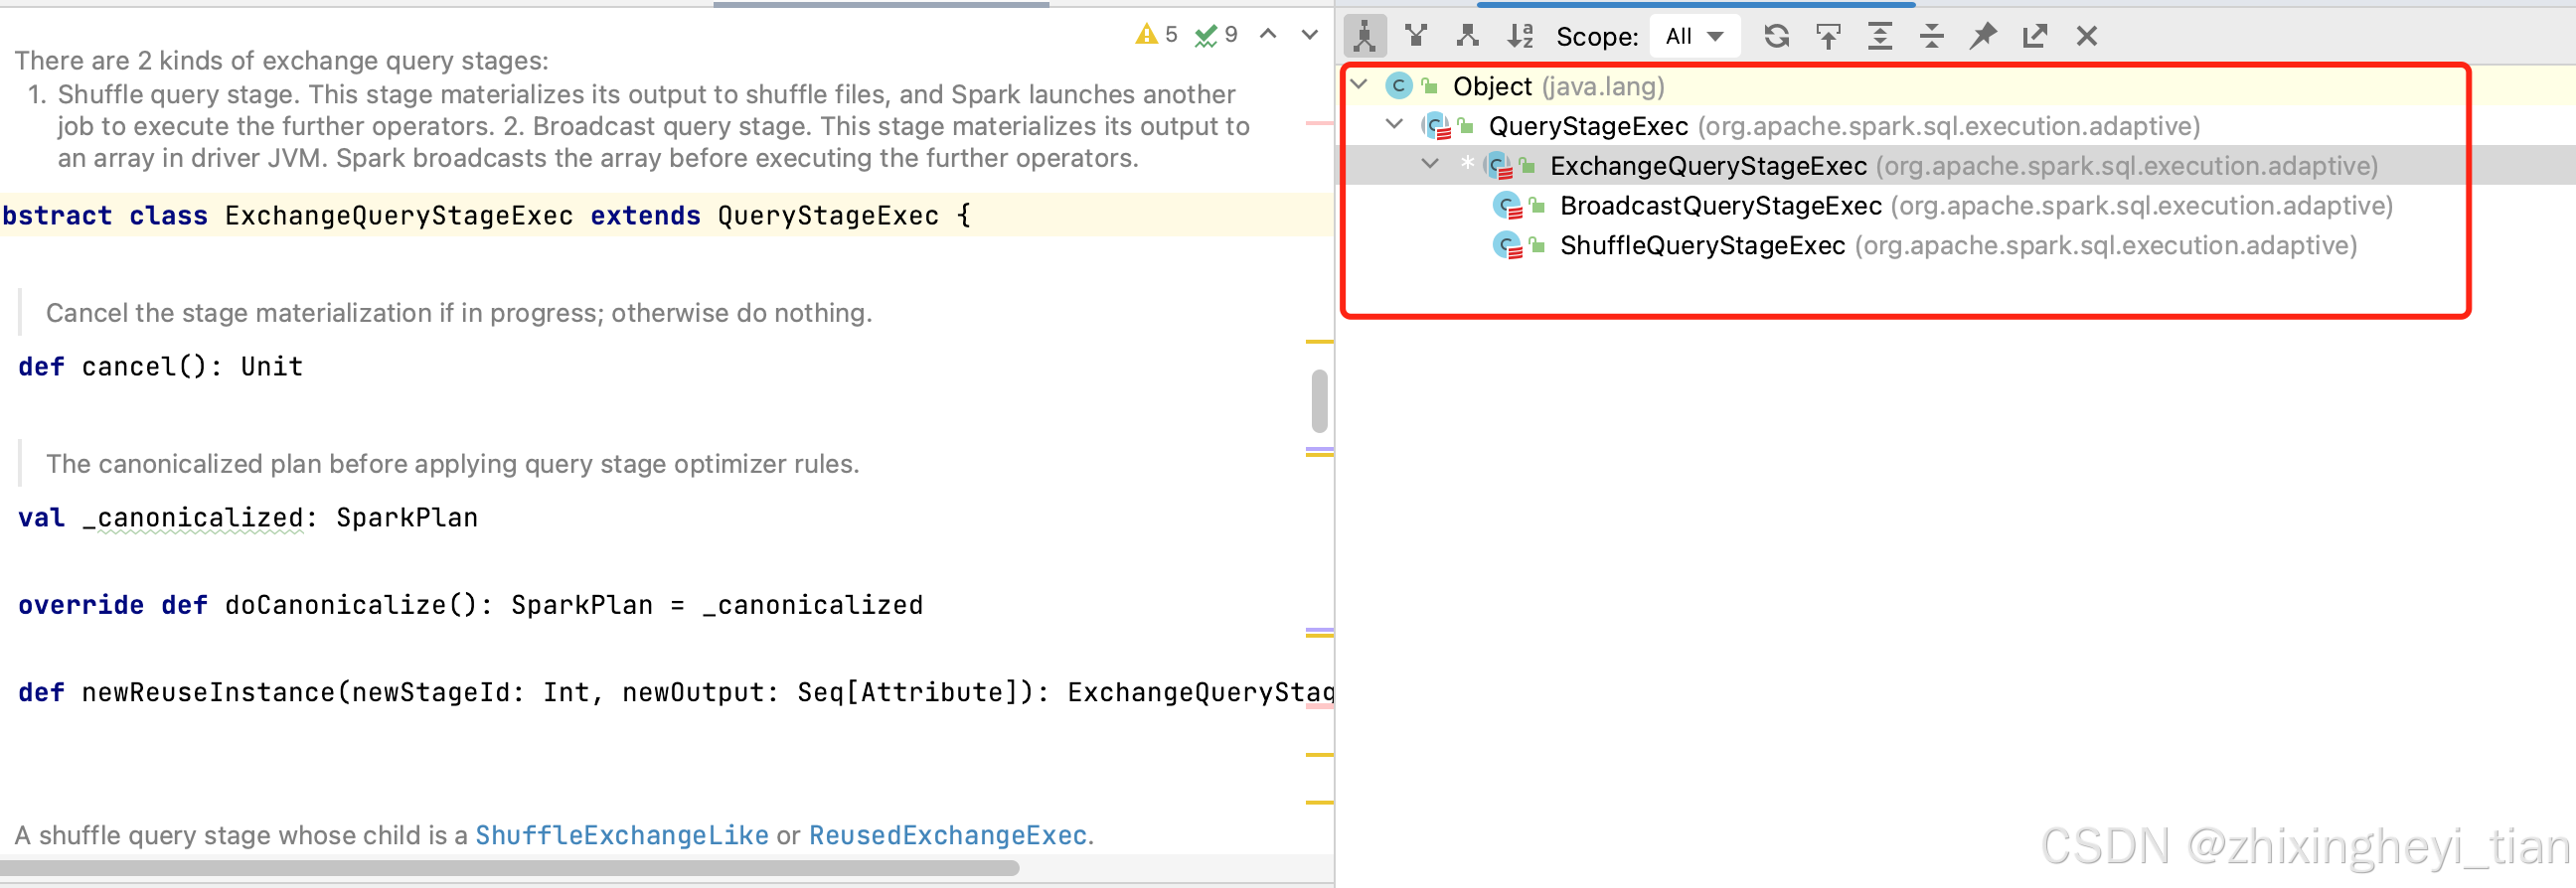Image resolution: width=2576 pixels, height=888 pixels.
Task: Select the class hierarchy view icon
Action: point(1365,36)
